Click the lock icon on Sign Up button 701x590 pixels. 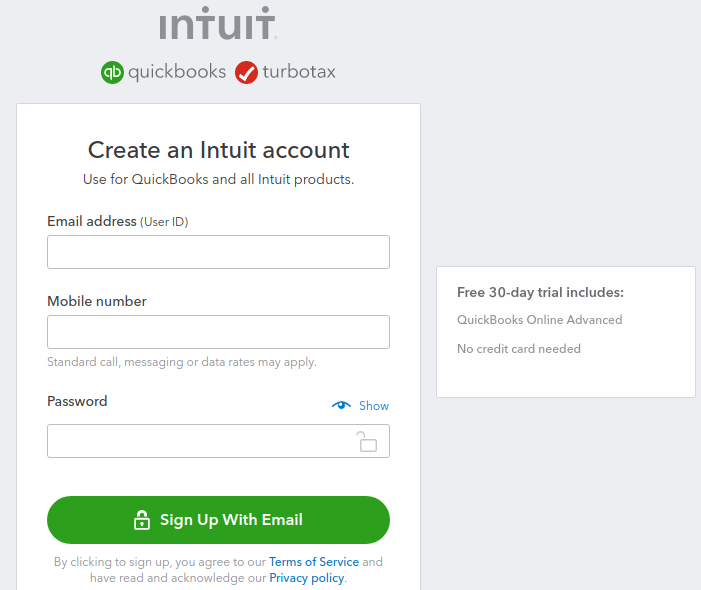tap(142, 520)
